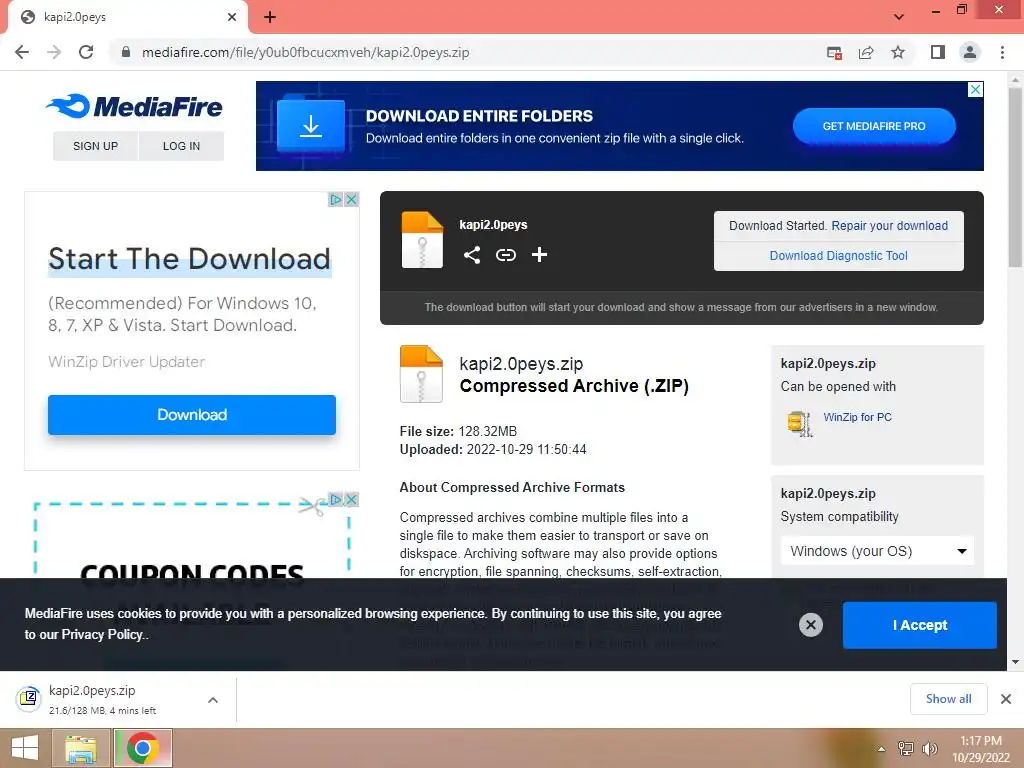Click the address bar URL
The height and width of the screenshot is (768, 1024).
[x=306, y=52]
